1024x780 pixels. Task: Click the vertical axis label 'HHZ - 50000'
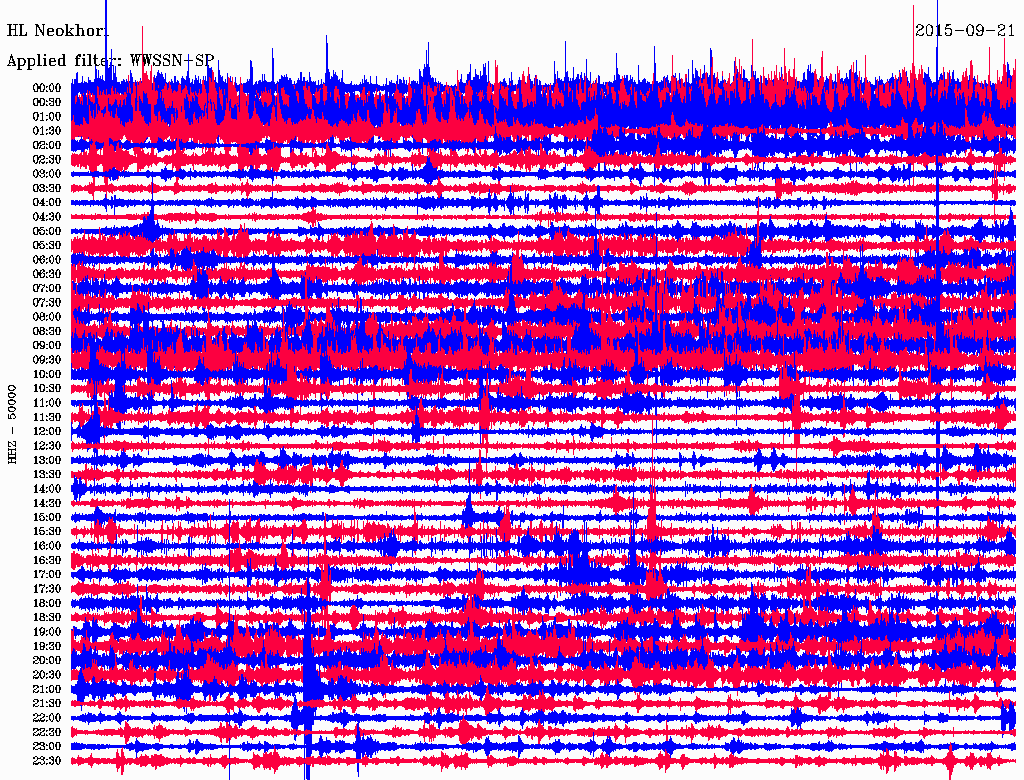12,424
